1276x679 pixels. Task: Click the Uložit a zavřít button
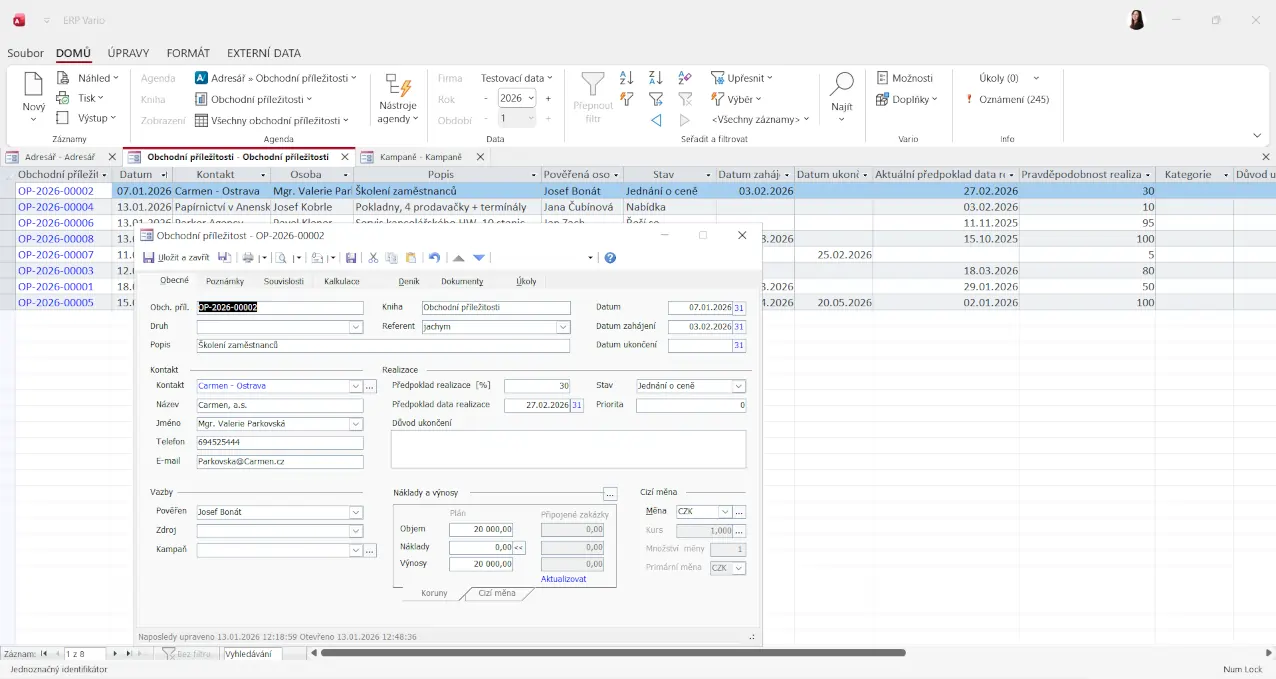coord(177,258)
